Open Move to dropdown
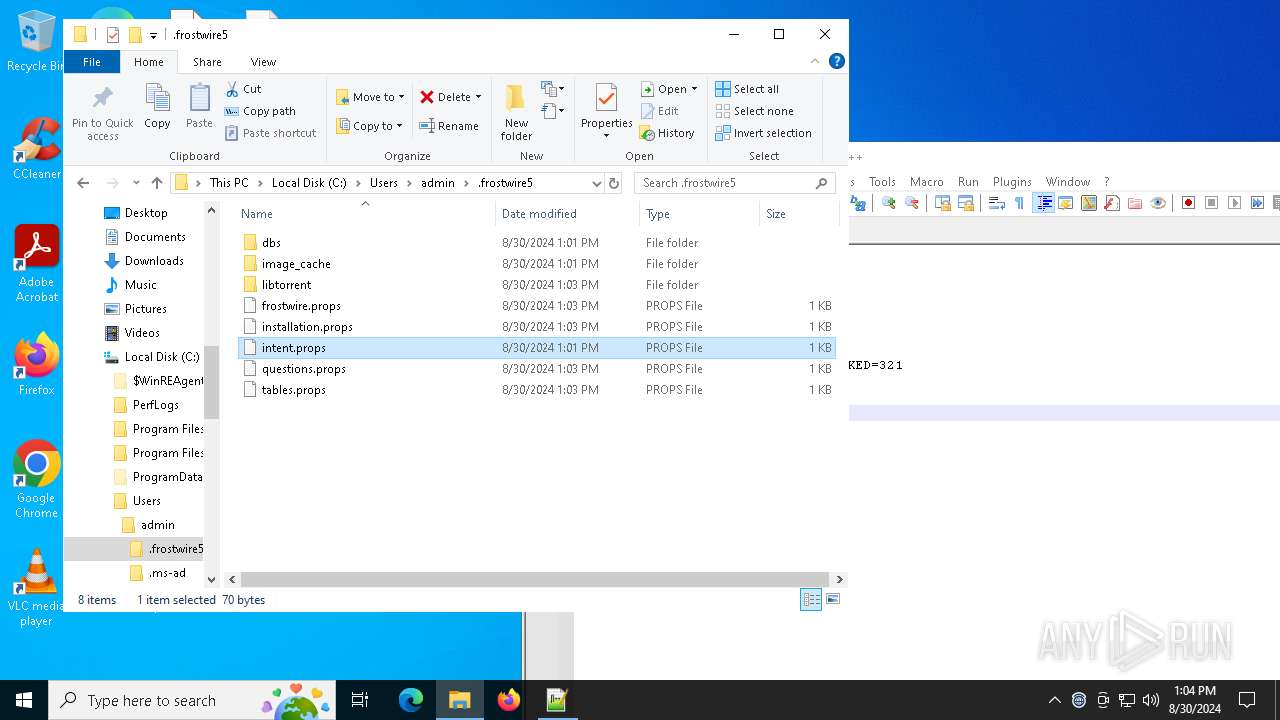Image resolution: width=1280 pixels, height=720 pixels. (370, 97)
